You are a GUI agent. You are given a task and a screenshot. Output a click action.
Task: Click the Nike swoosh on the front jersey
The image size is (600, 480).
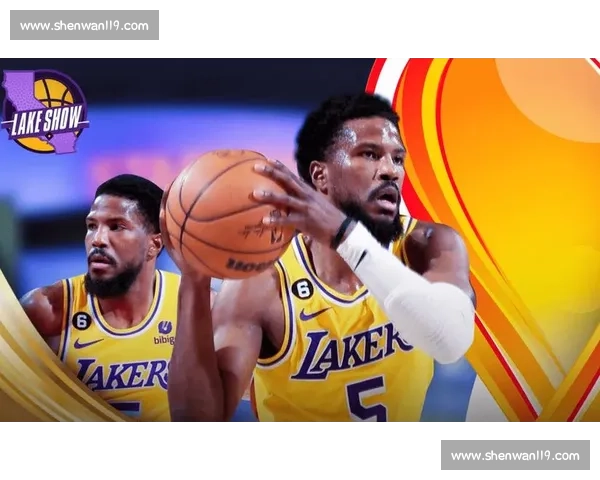pyautogui.click(x=315, y=313)
